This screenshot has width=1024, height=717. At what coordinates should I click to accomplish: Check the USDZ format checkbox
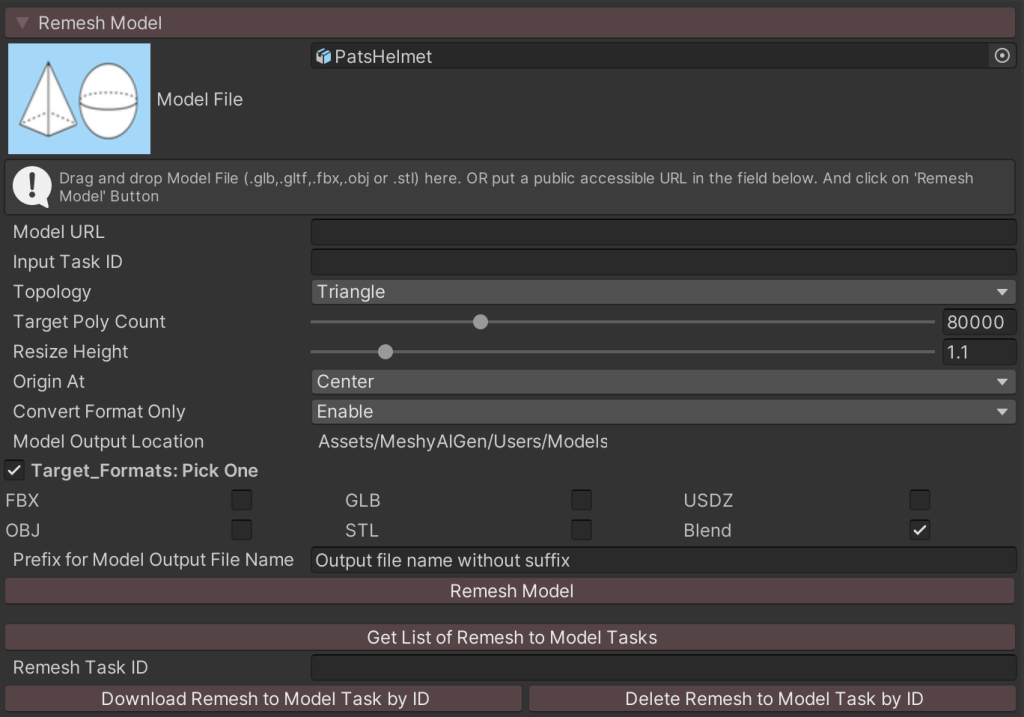[920, 500]
